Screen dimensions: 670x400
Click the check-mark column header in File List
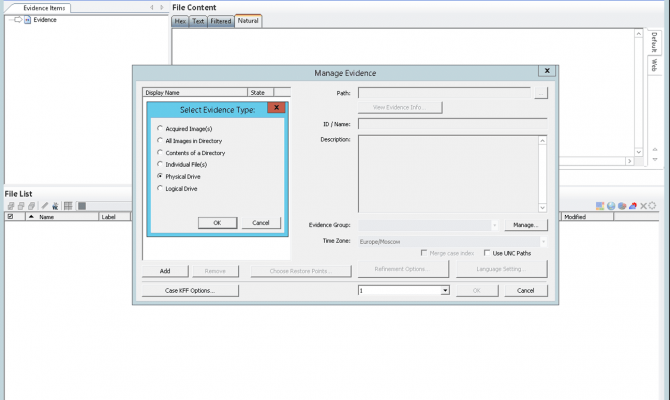pos(11,217)
